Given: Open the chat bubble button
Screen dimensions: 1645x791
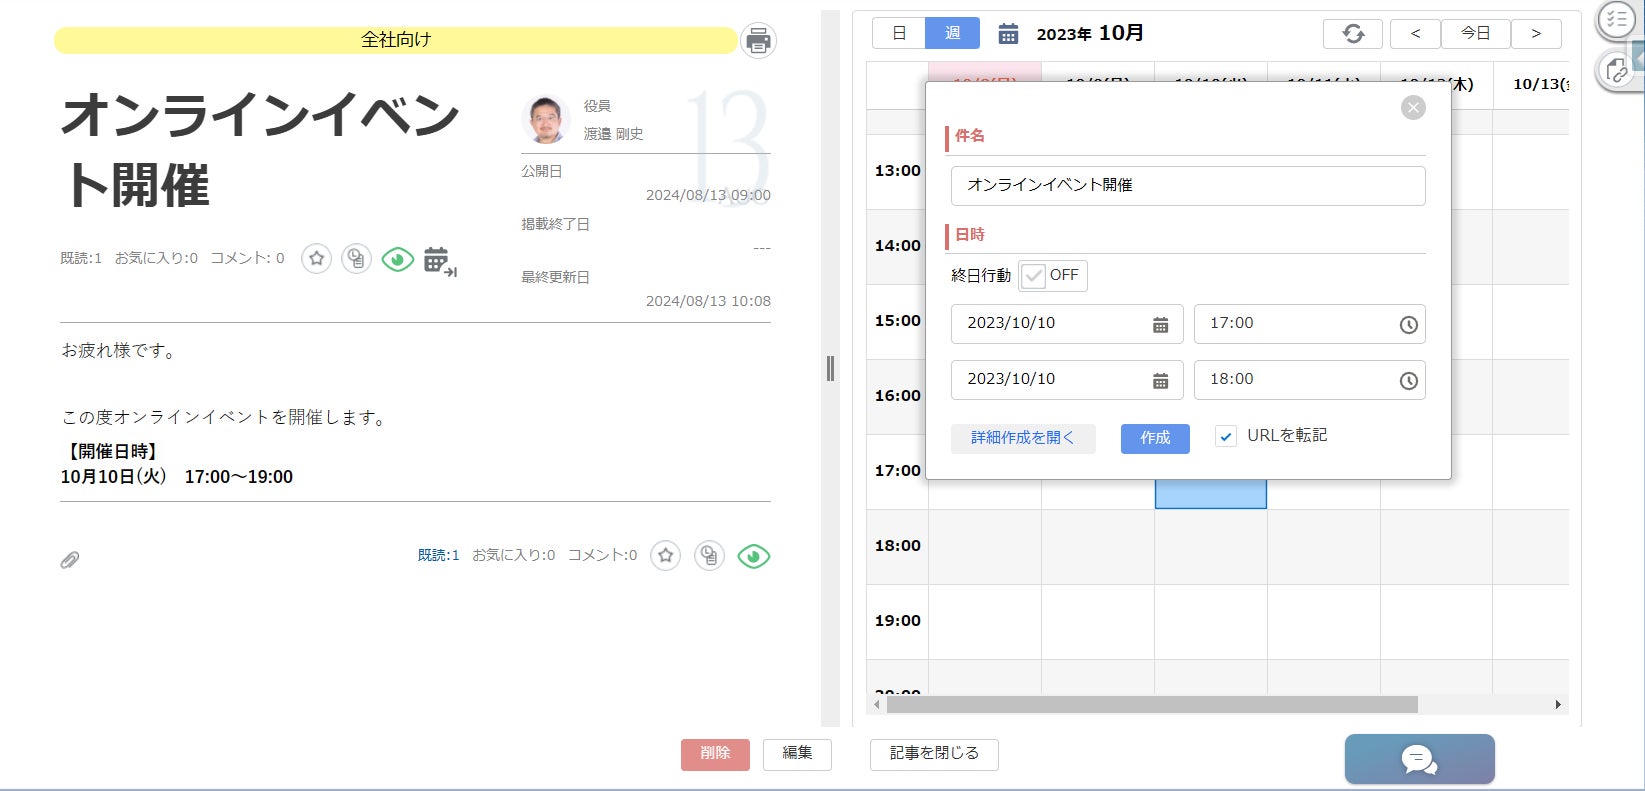Looking at the screenshot, I should click(x=1419, y=760).
